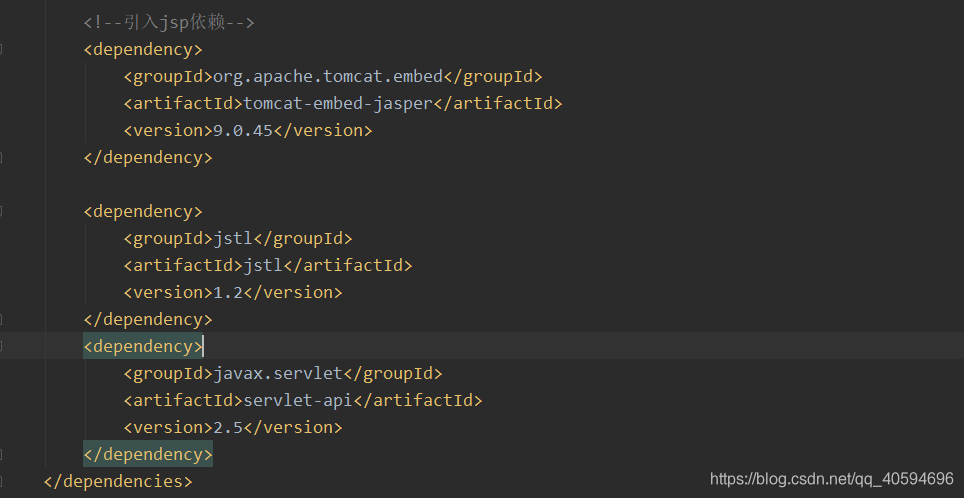Click the servlet-api artifactId value
964x498 pixels.
point(298,401)
